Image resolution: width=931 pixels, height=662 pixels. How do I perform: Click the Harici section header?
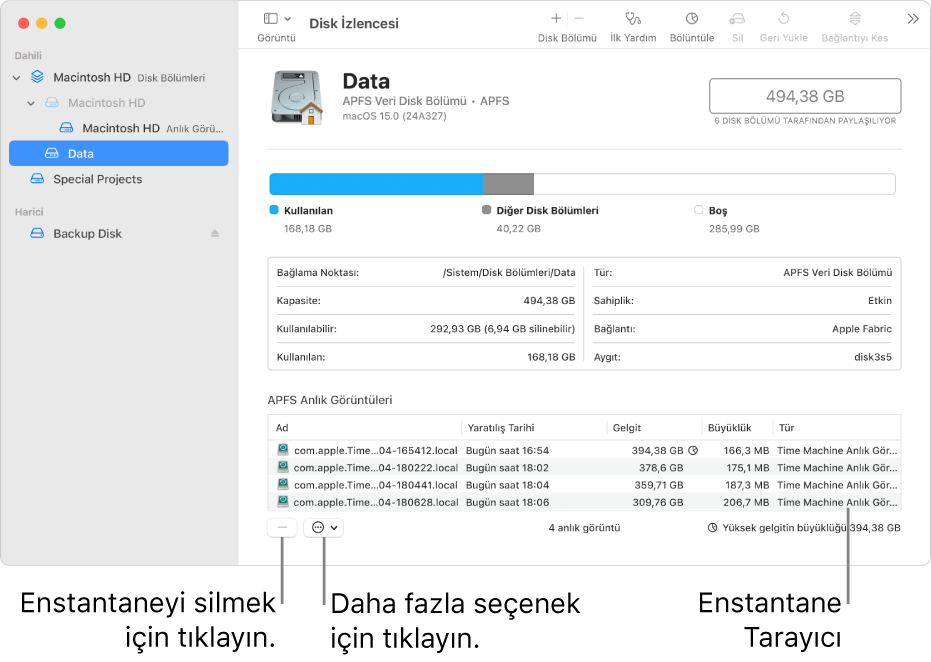click(x=29, y=212)
